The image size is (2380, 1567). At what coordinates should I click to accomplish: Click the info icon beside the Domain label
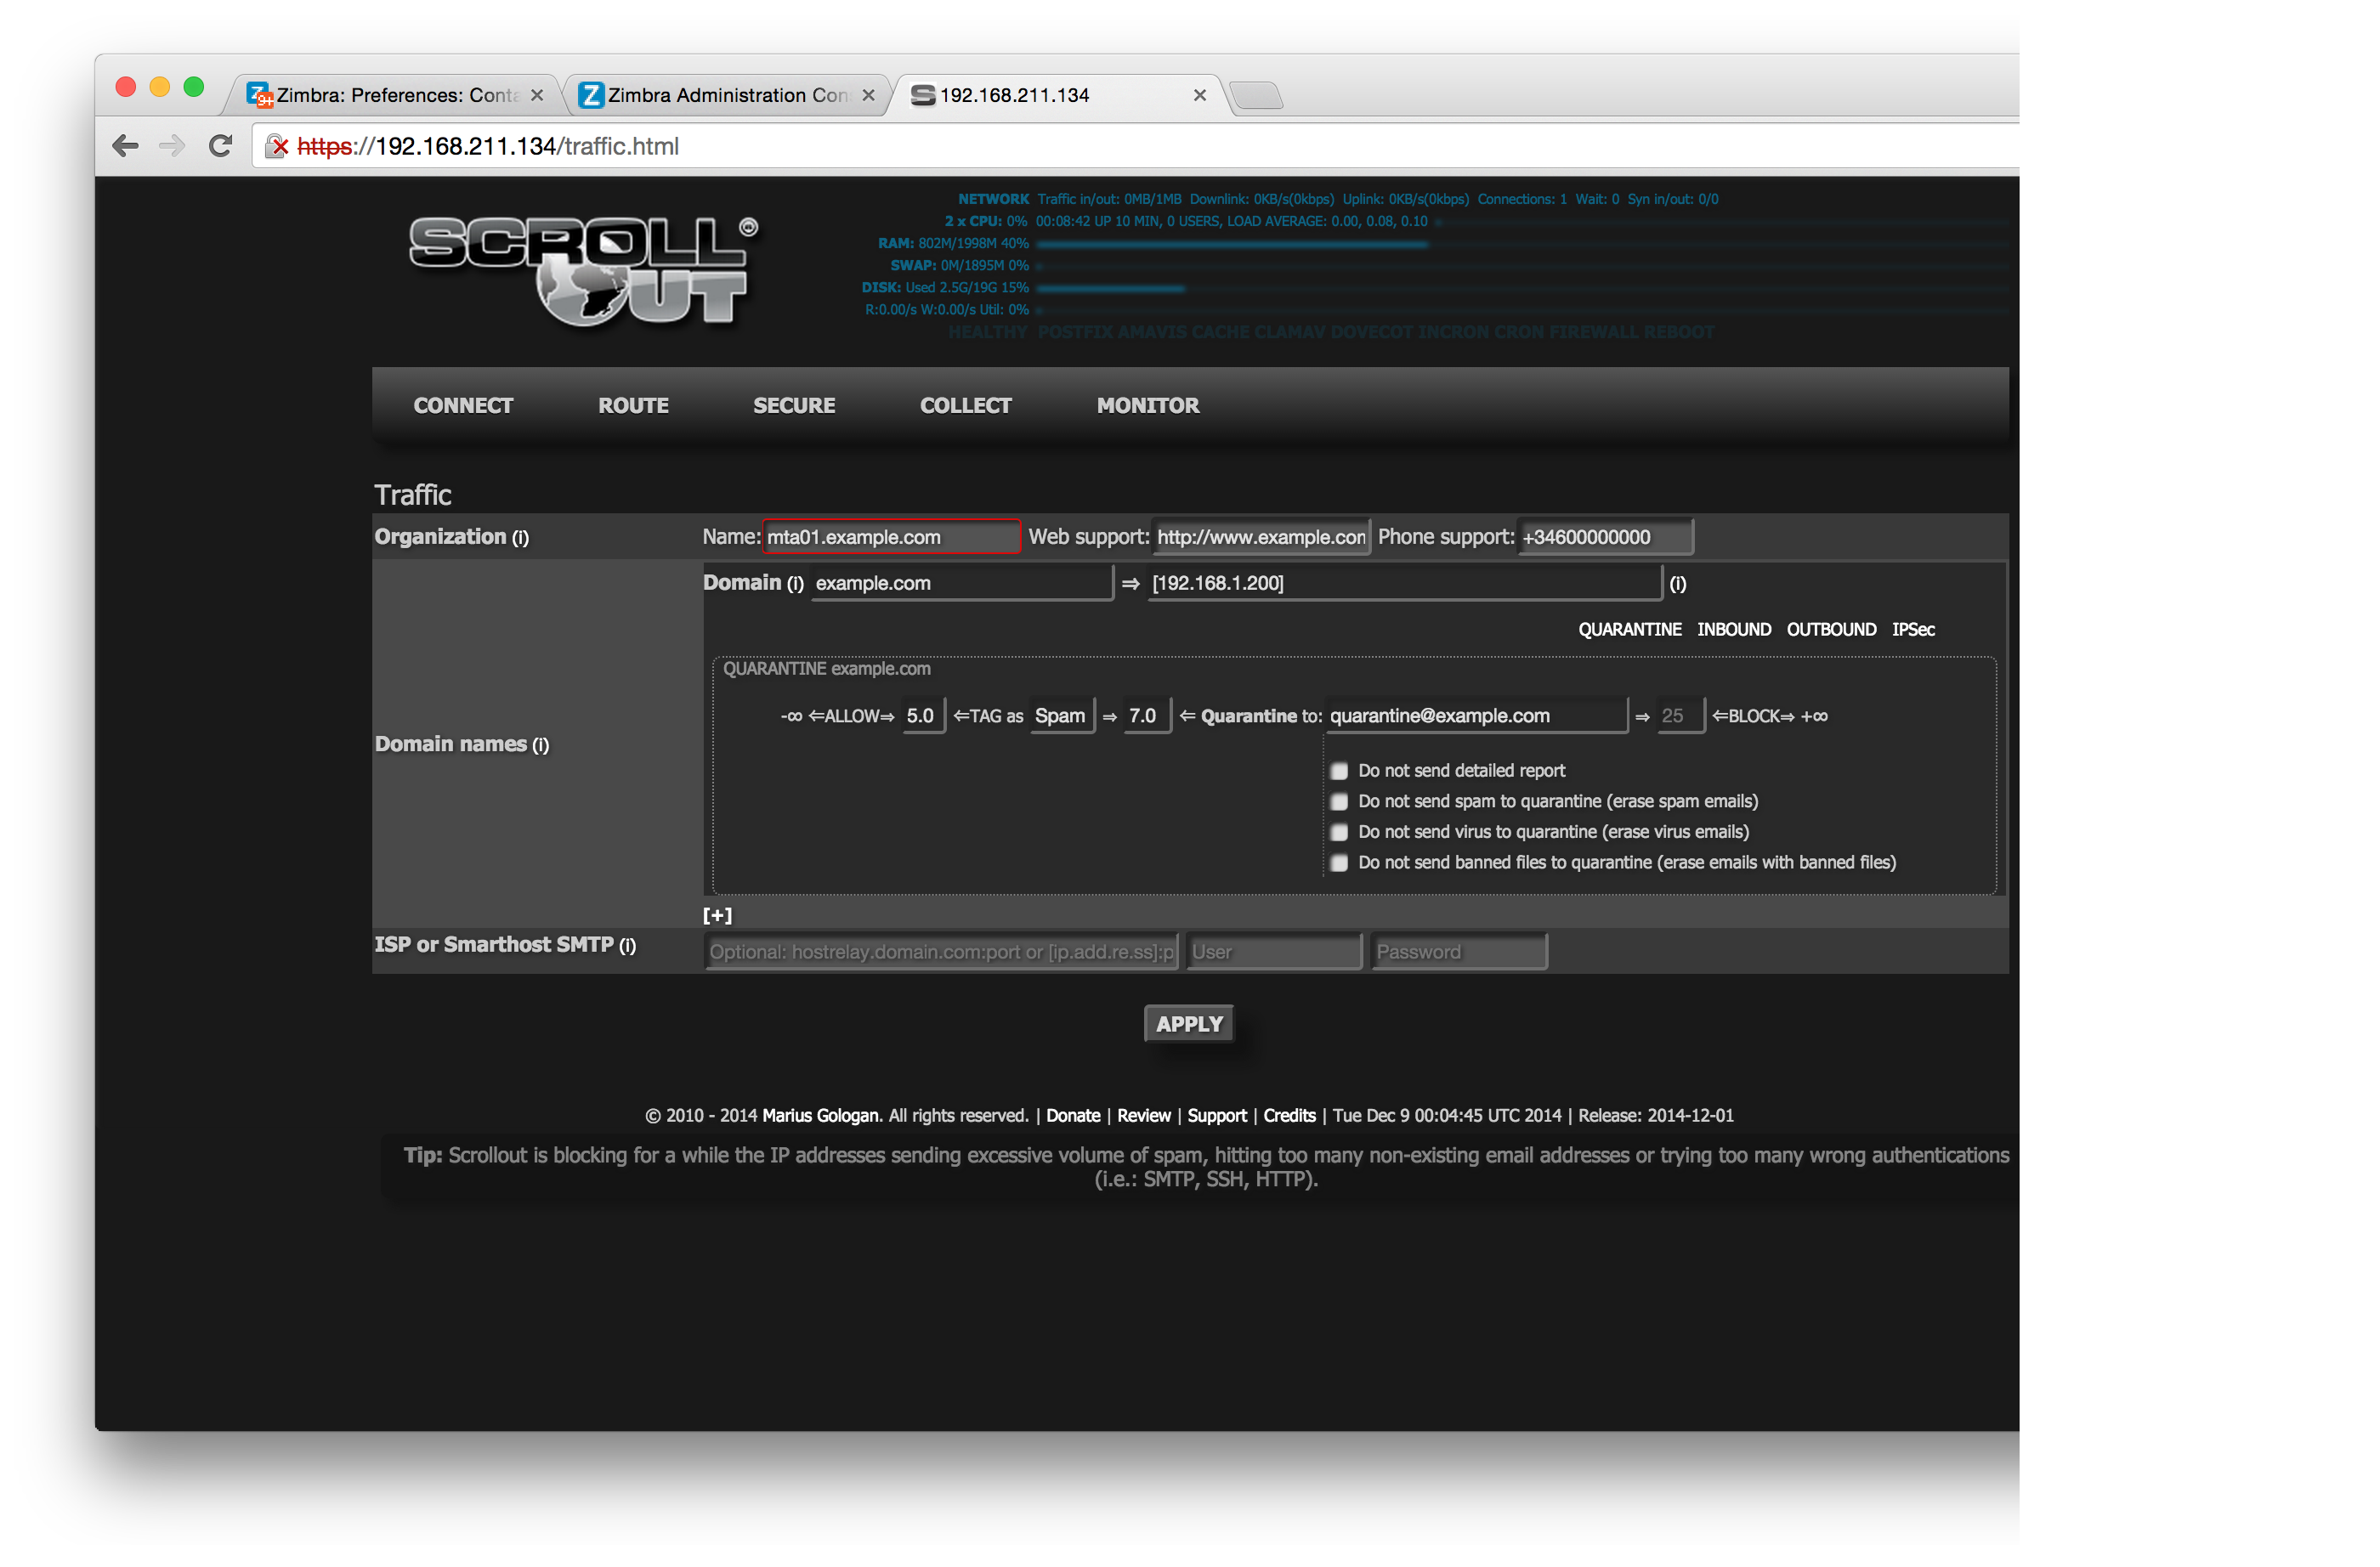click(795, 584)
